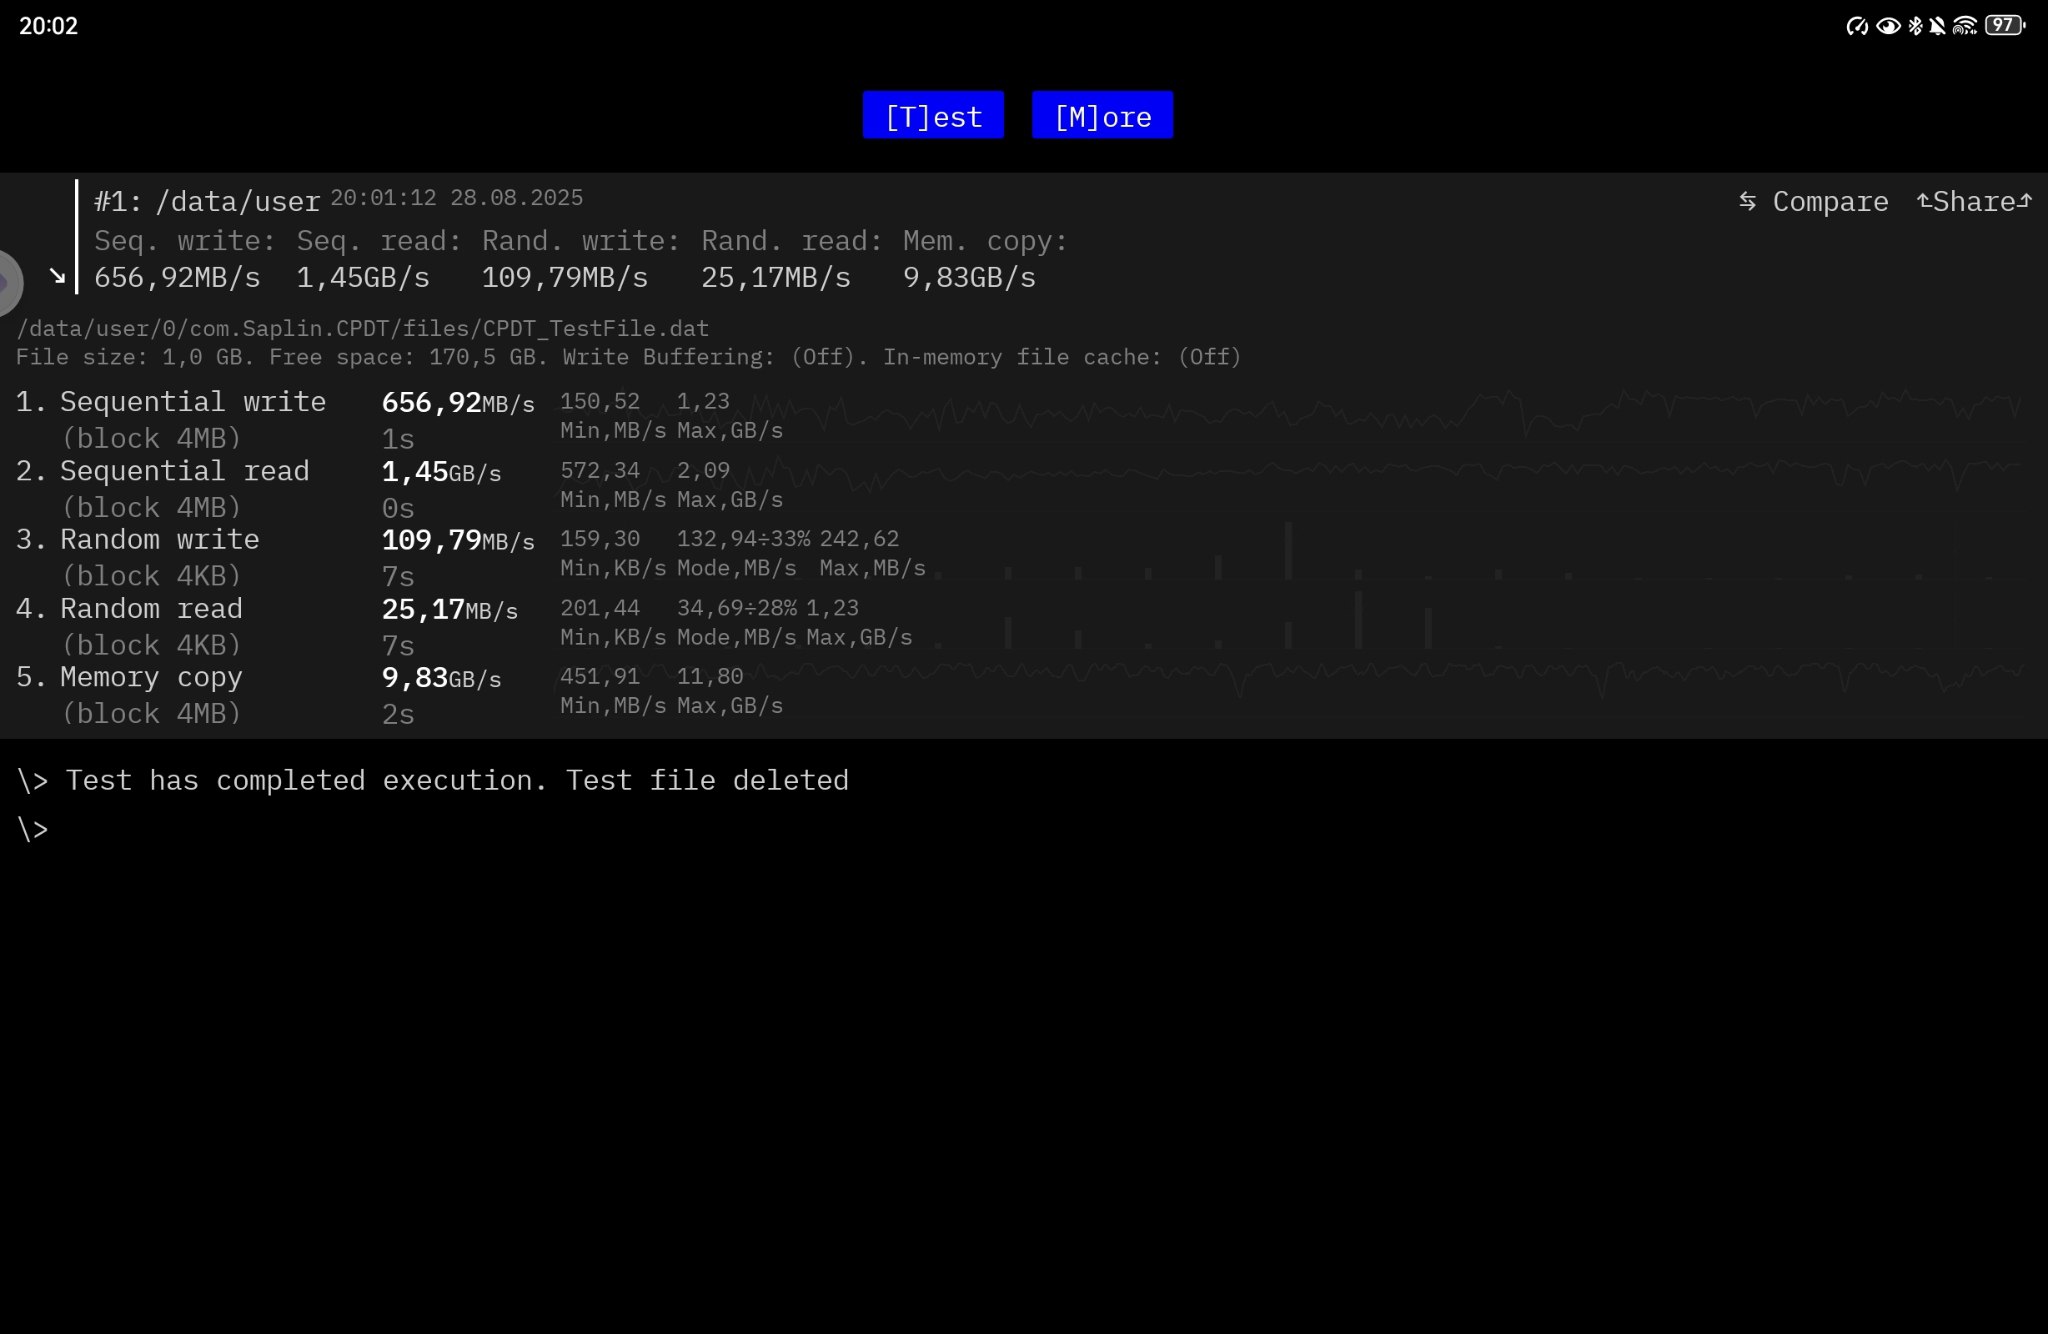Tap the [T]est button

[x=932, y=116]
